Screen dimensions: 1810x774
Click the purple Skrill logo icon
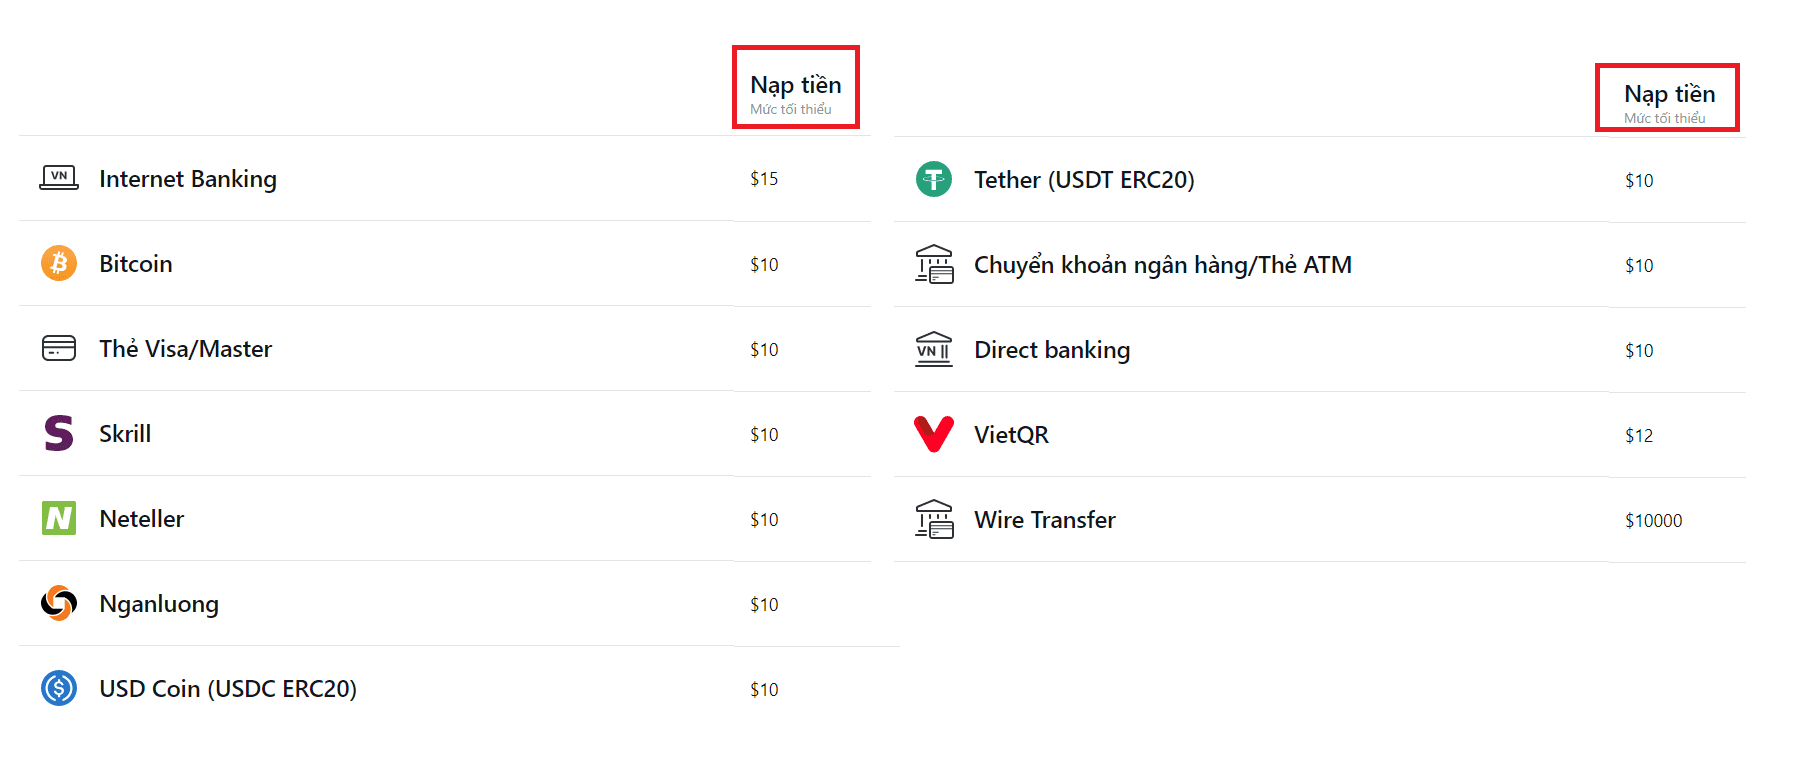coord(59,433)
